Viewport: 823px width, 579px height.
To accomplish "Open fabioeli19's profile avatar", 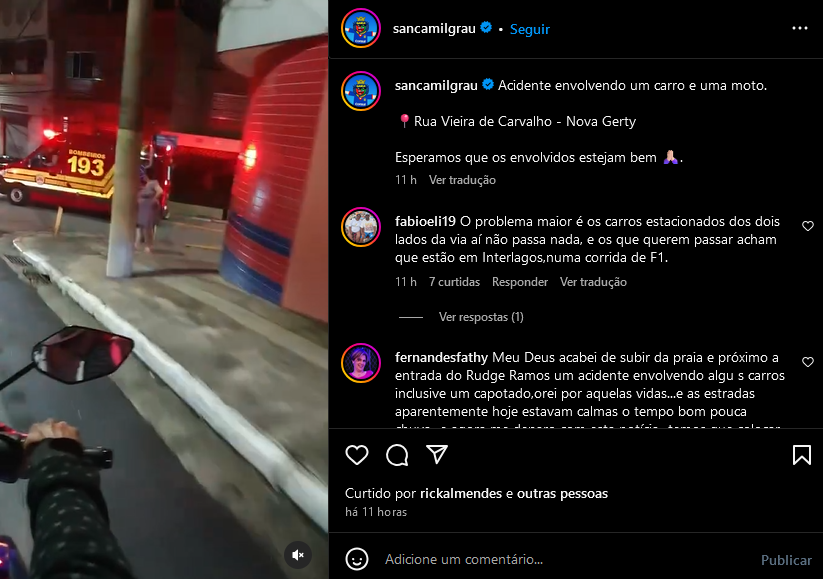I will coord(361,227).
